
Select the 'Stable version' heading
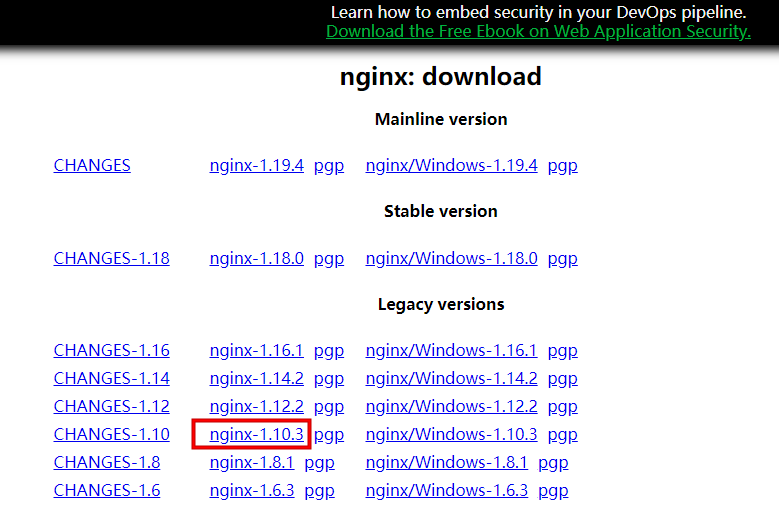[x=441, y=211]
